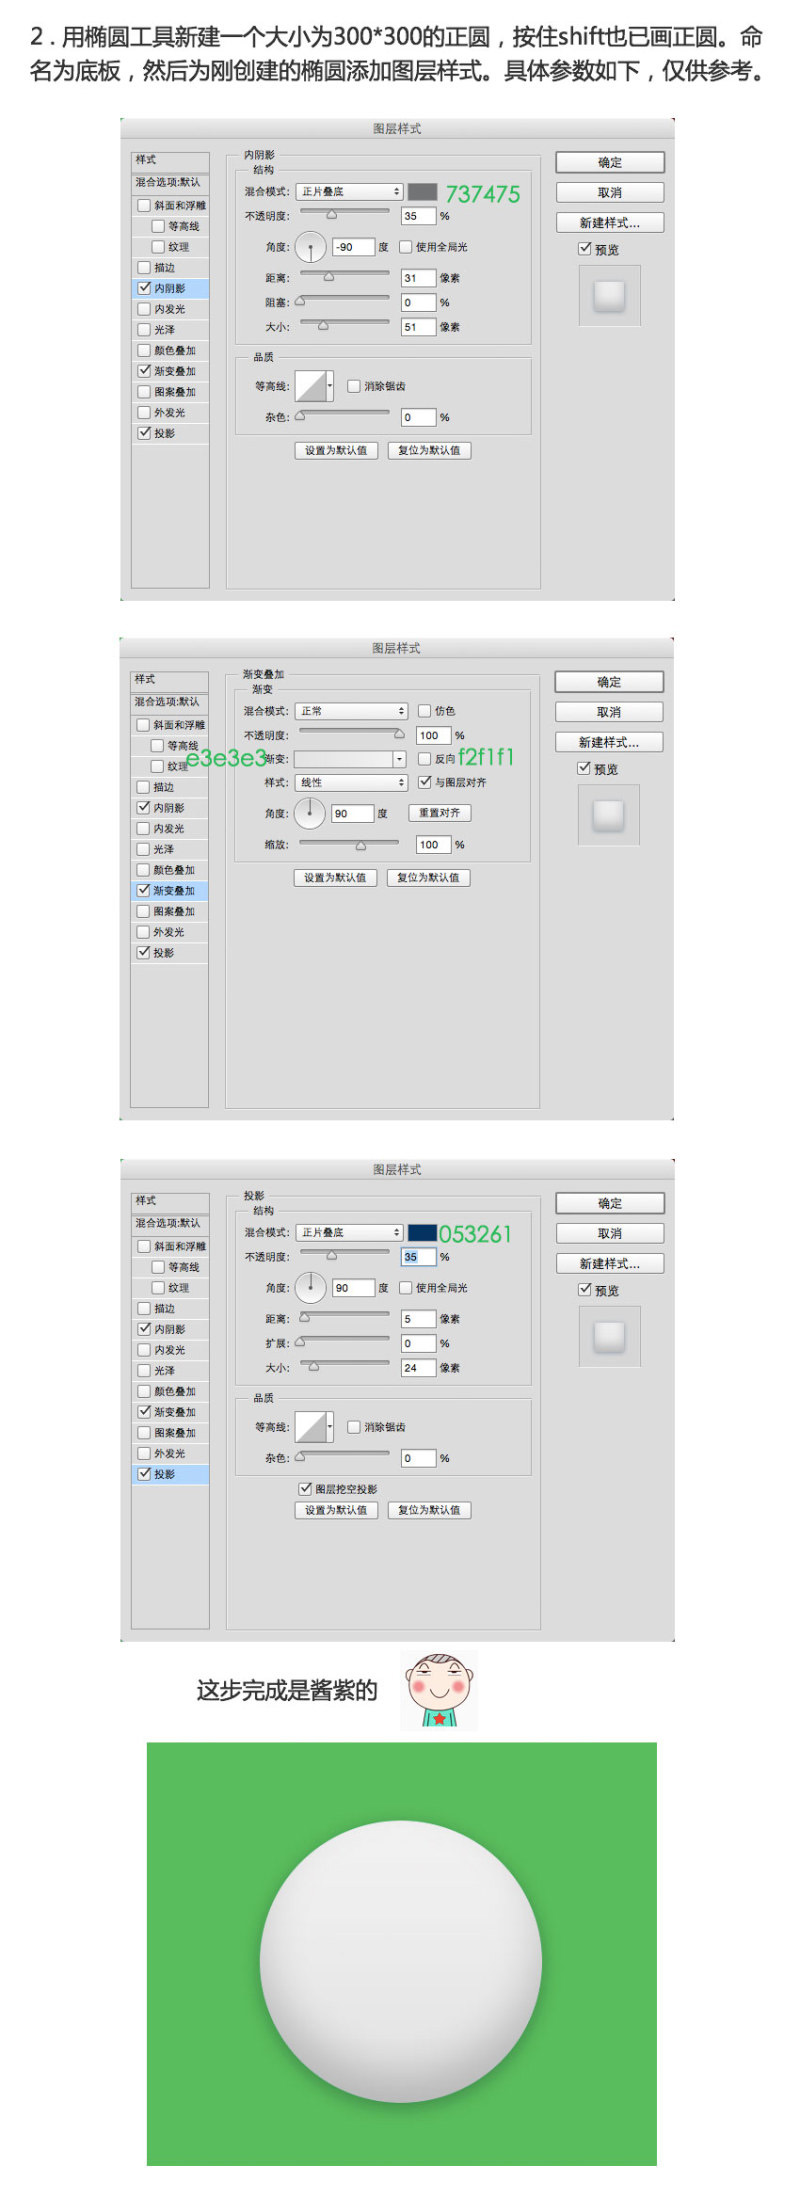Click 距离 field showing 5 in 投影 panel
800x2190 pixels.
tap(419, 1319)
